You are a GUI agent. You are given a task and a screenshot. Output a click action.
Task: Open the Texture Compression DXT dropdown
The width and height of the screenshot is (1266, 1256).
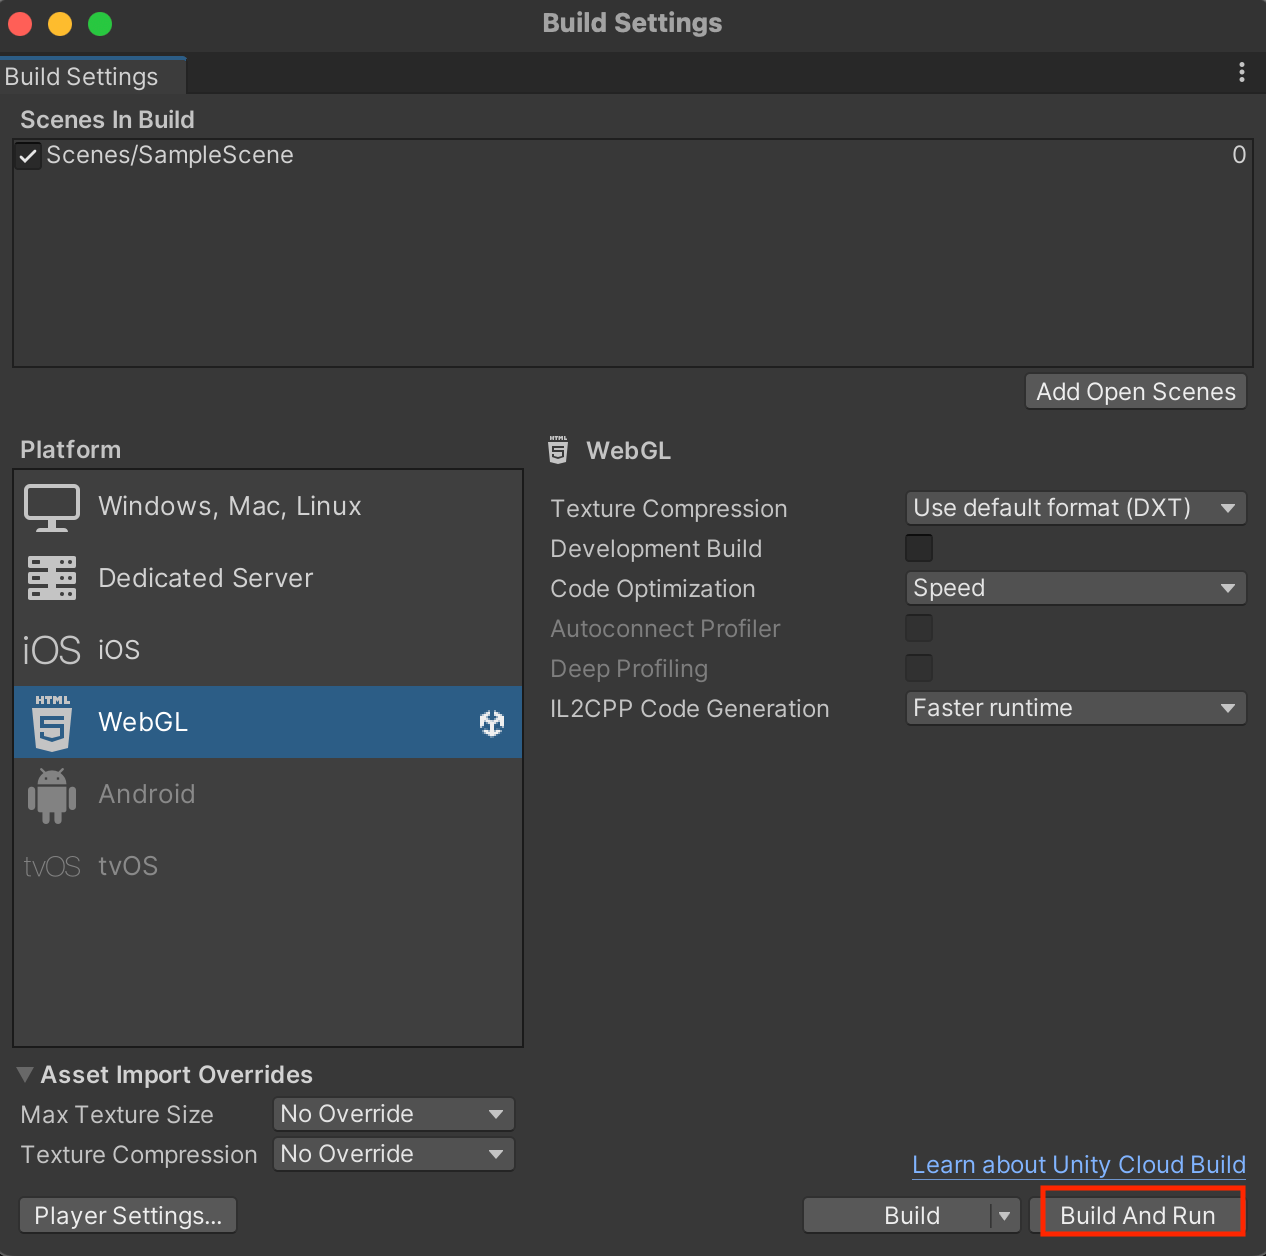tap(1076, 508)
